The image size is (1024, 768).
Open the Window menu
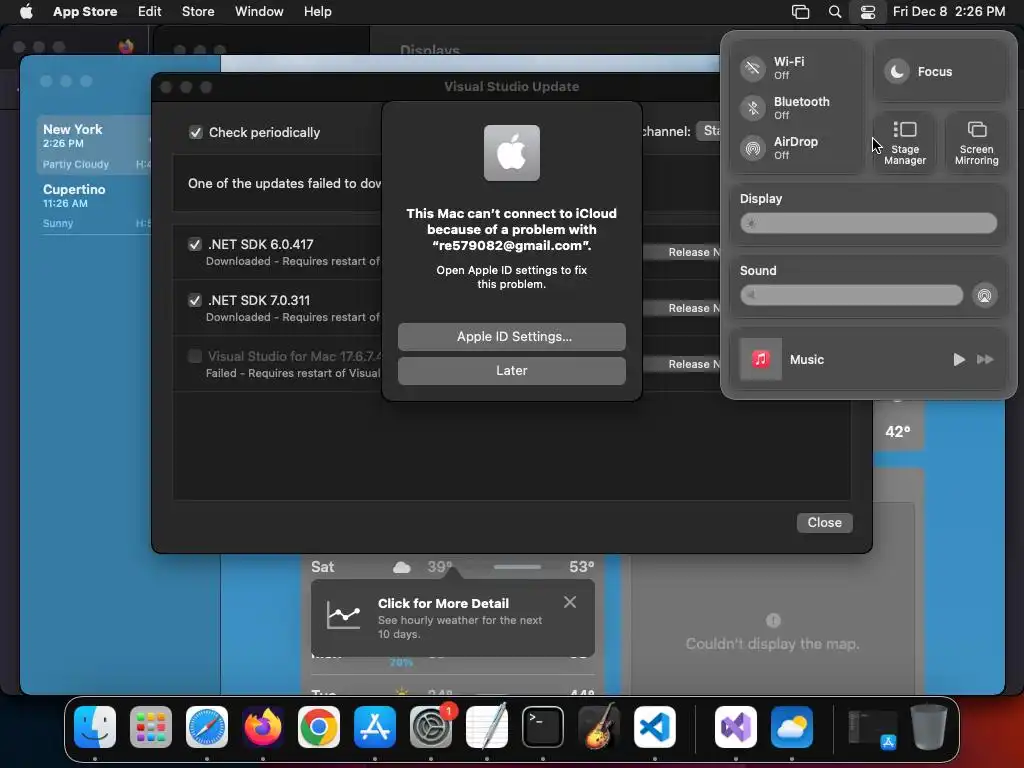[x=259, y=12]
